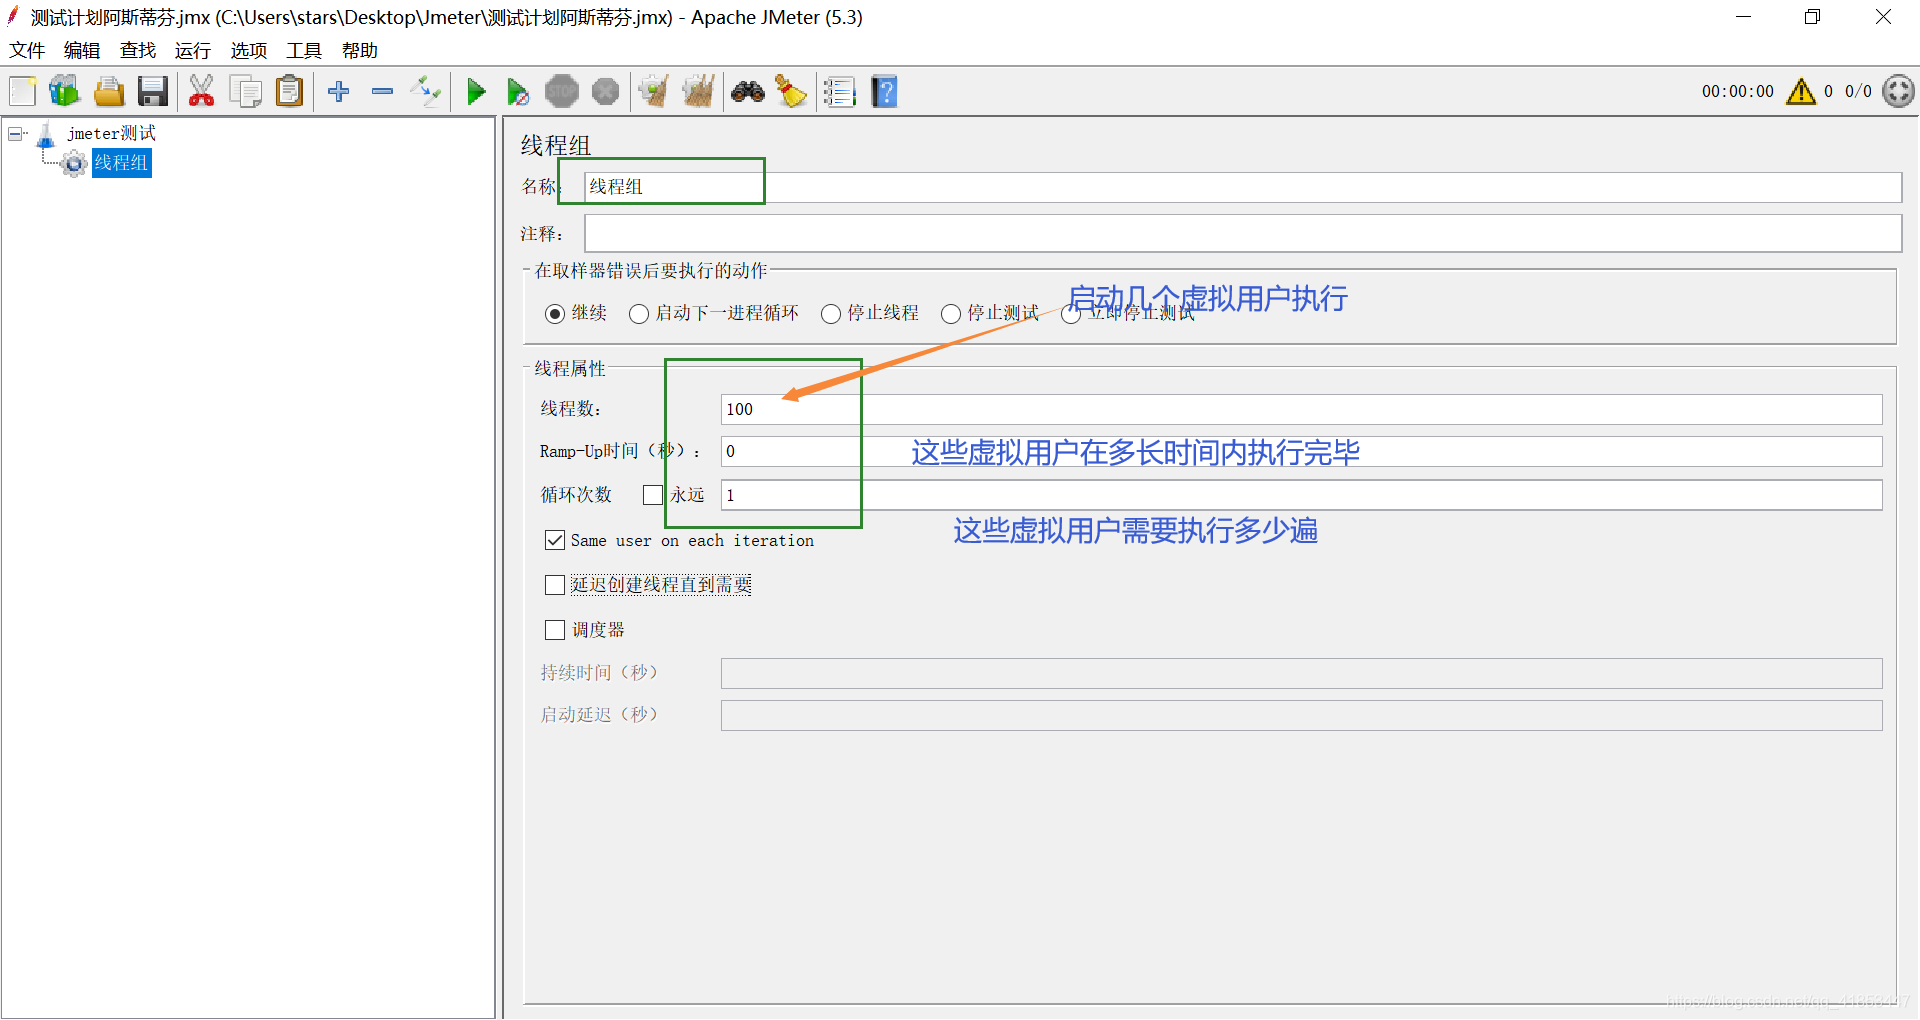Open the 文件 menu
Viewport: 1920px width, 1020px height.
coord(27,50)
